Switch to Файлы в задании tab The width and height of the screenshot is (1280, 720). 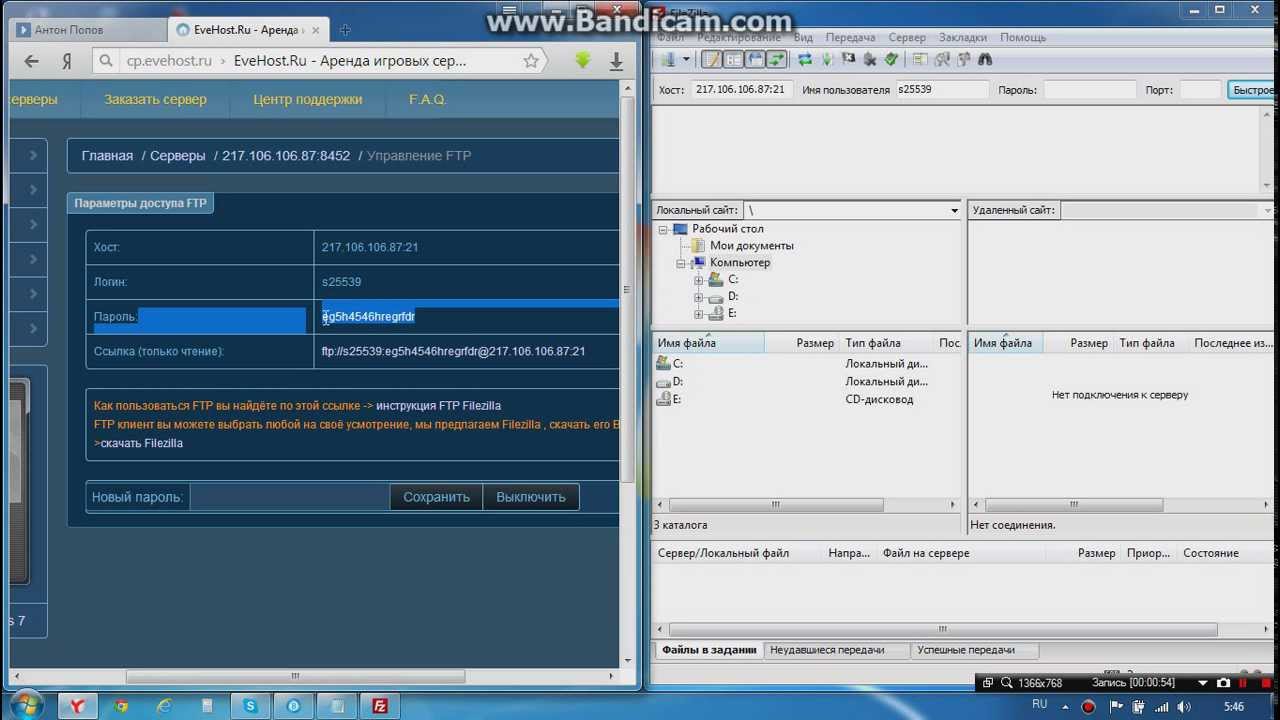coord(708,650)
